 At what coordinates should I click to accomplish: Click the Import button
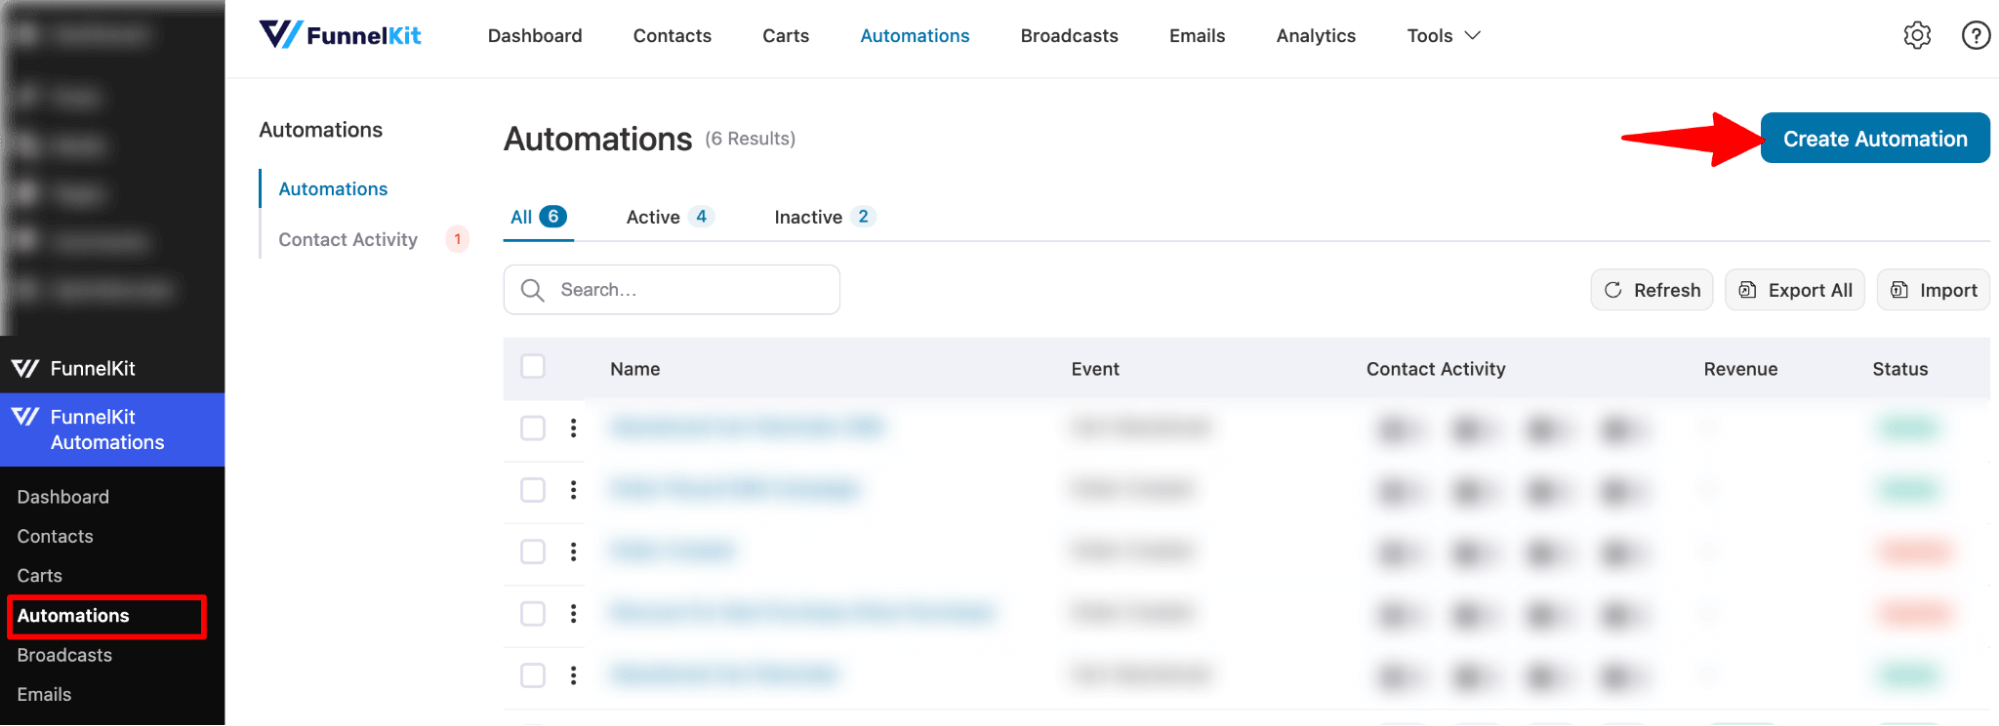pyautogui.click(x=1934, y=290)
